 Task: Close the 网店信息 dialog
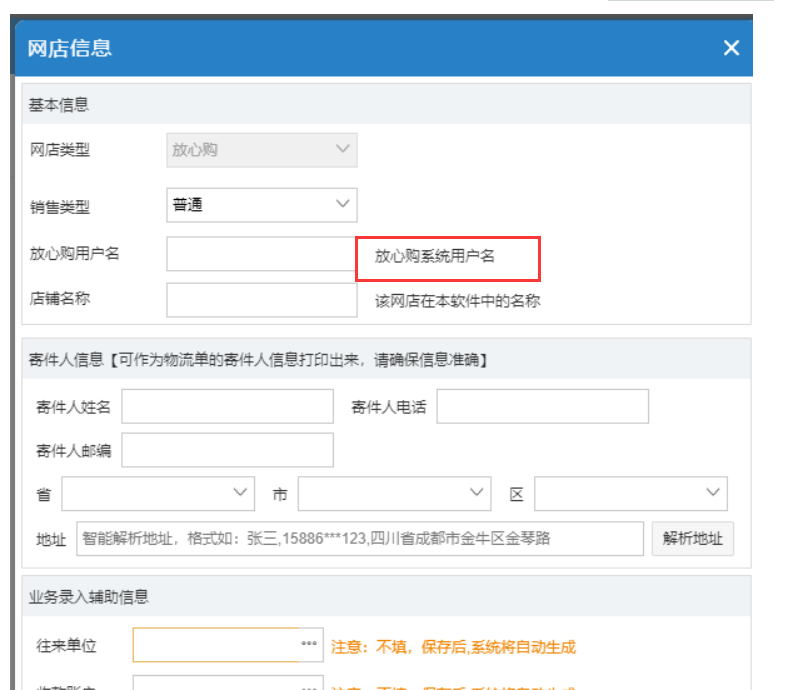point(731,48)
